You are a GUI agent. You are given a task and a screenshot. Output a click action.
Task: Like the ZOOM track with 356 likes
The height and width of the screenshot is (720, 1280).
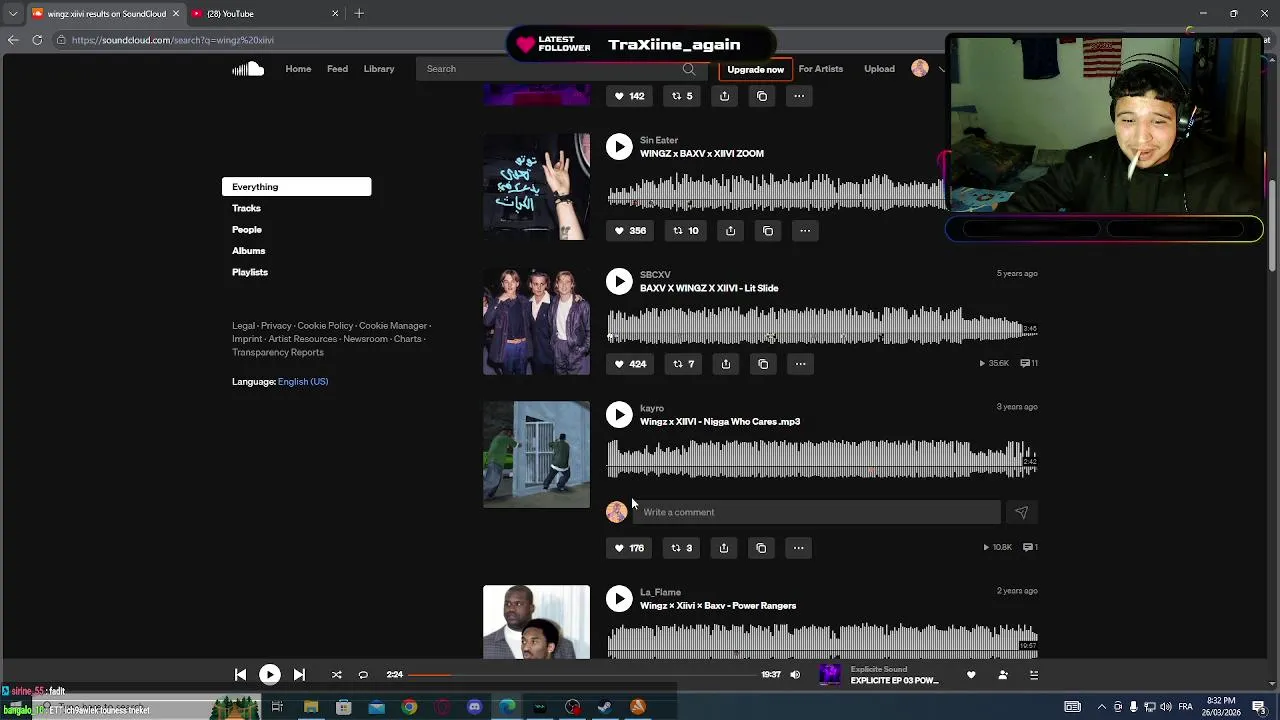(x=630, y=231)
